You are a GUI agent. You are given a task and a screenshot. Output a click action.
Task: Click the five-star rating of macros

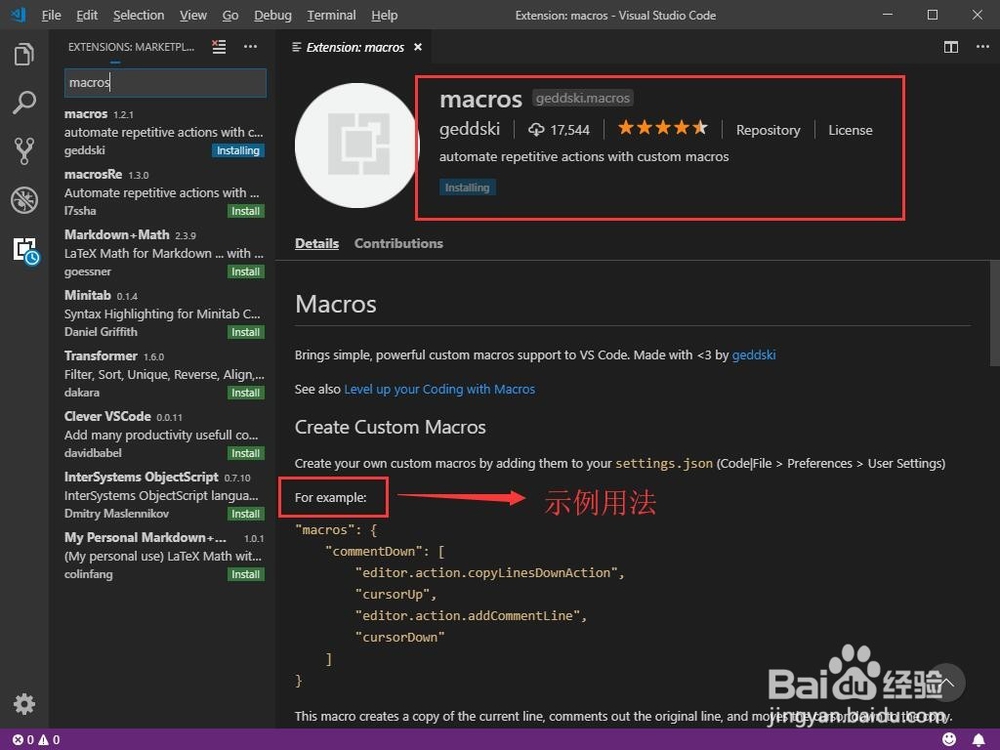(x=663, y=128)
